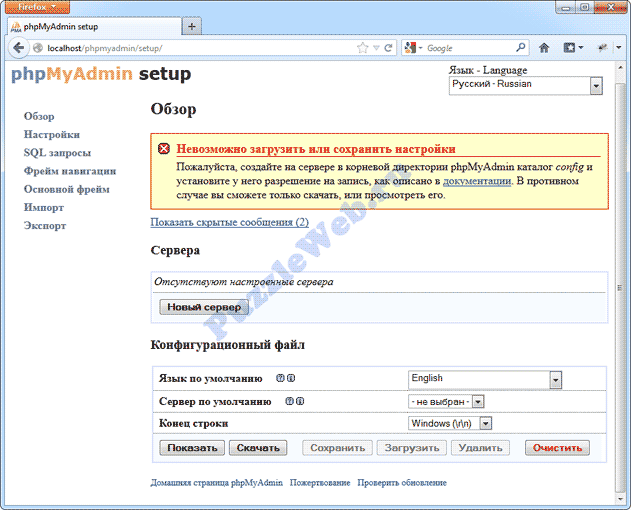Click the vertical scrollbar down arrow
Viewport: 631px width, 510px height.
[x=621, y=500]
